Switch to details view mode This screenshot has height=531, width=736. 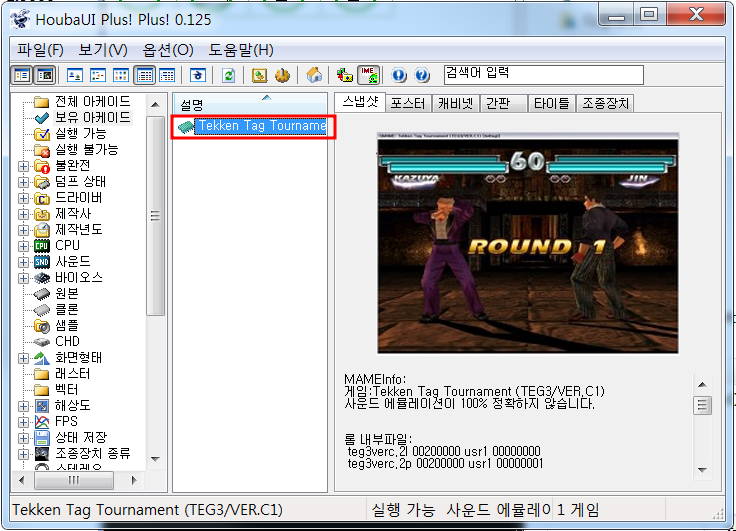click(145, 75)
